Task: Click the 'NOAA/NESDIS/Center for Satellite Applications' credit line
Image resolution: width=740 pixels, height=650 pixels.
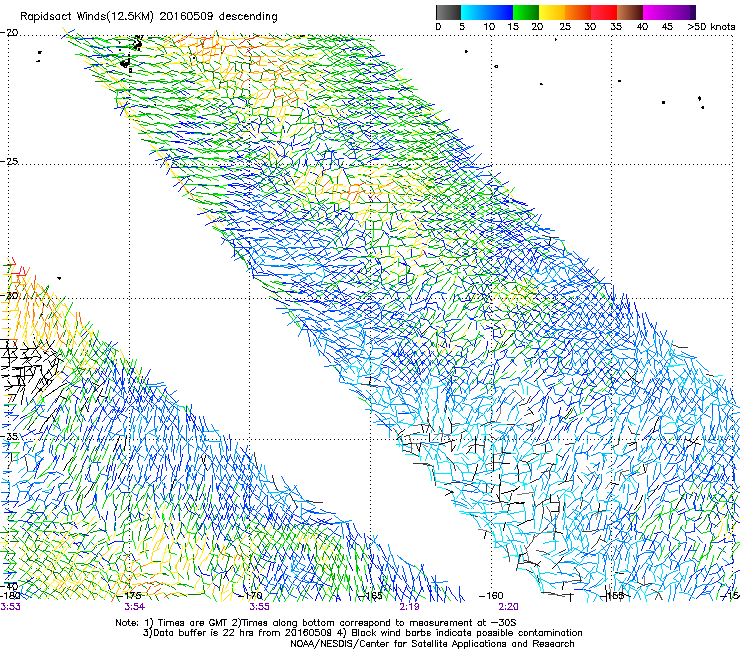Action: 432,644
